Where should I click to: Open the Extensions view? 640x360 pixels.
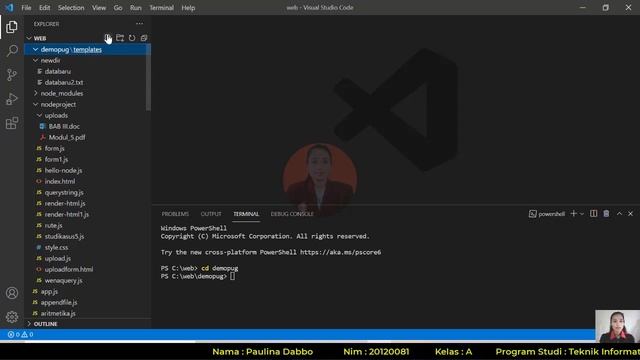pos(12,123)
